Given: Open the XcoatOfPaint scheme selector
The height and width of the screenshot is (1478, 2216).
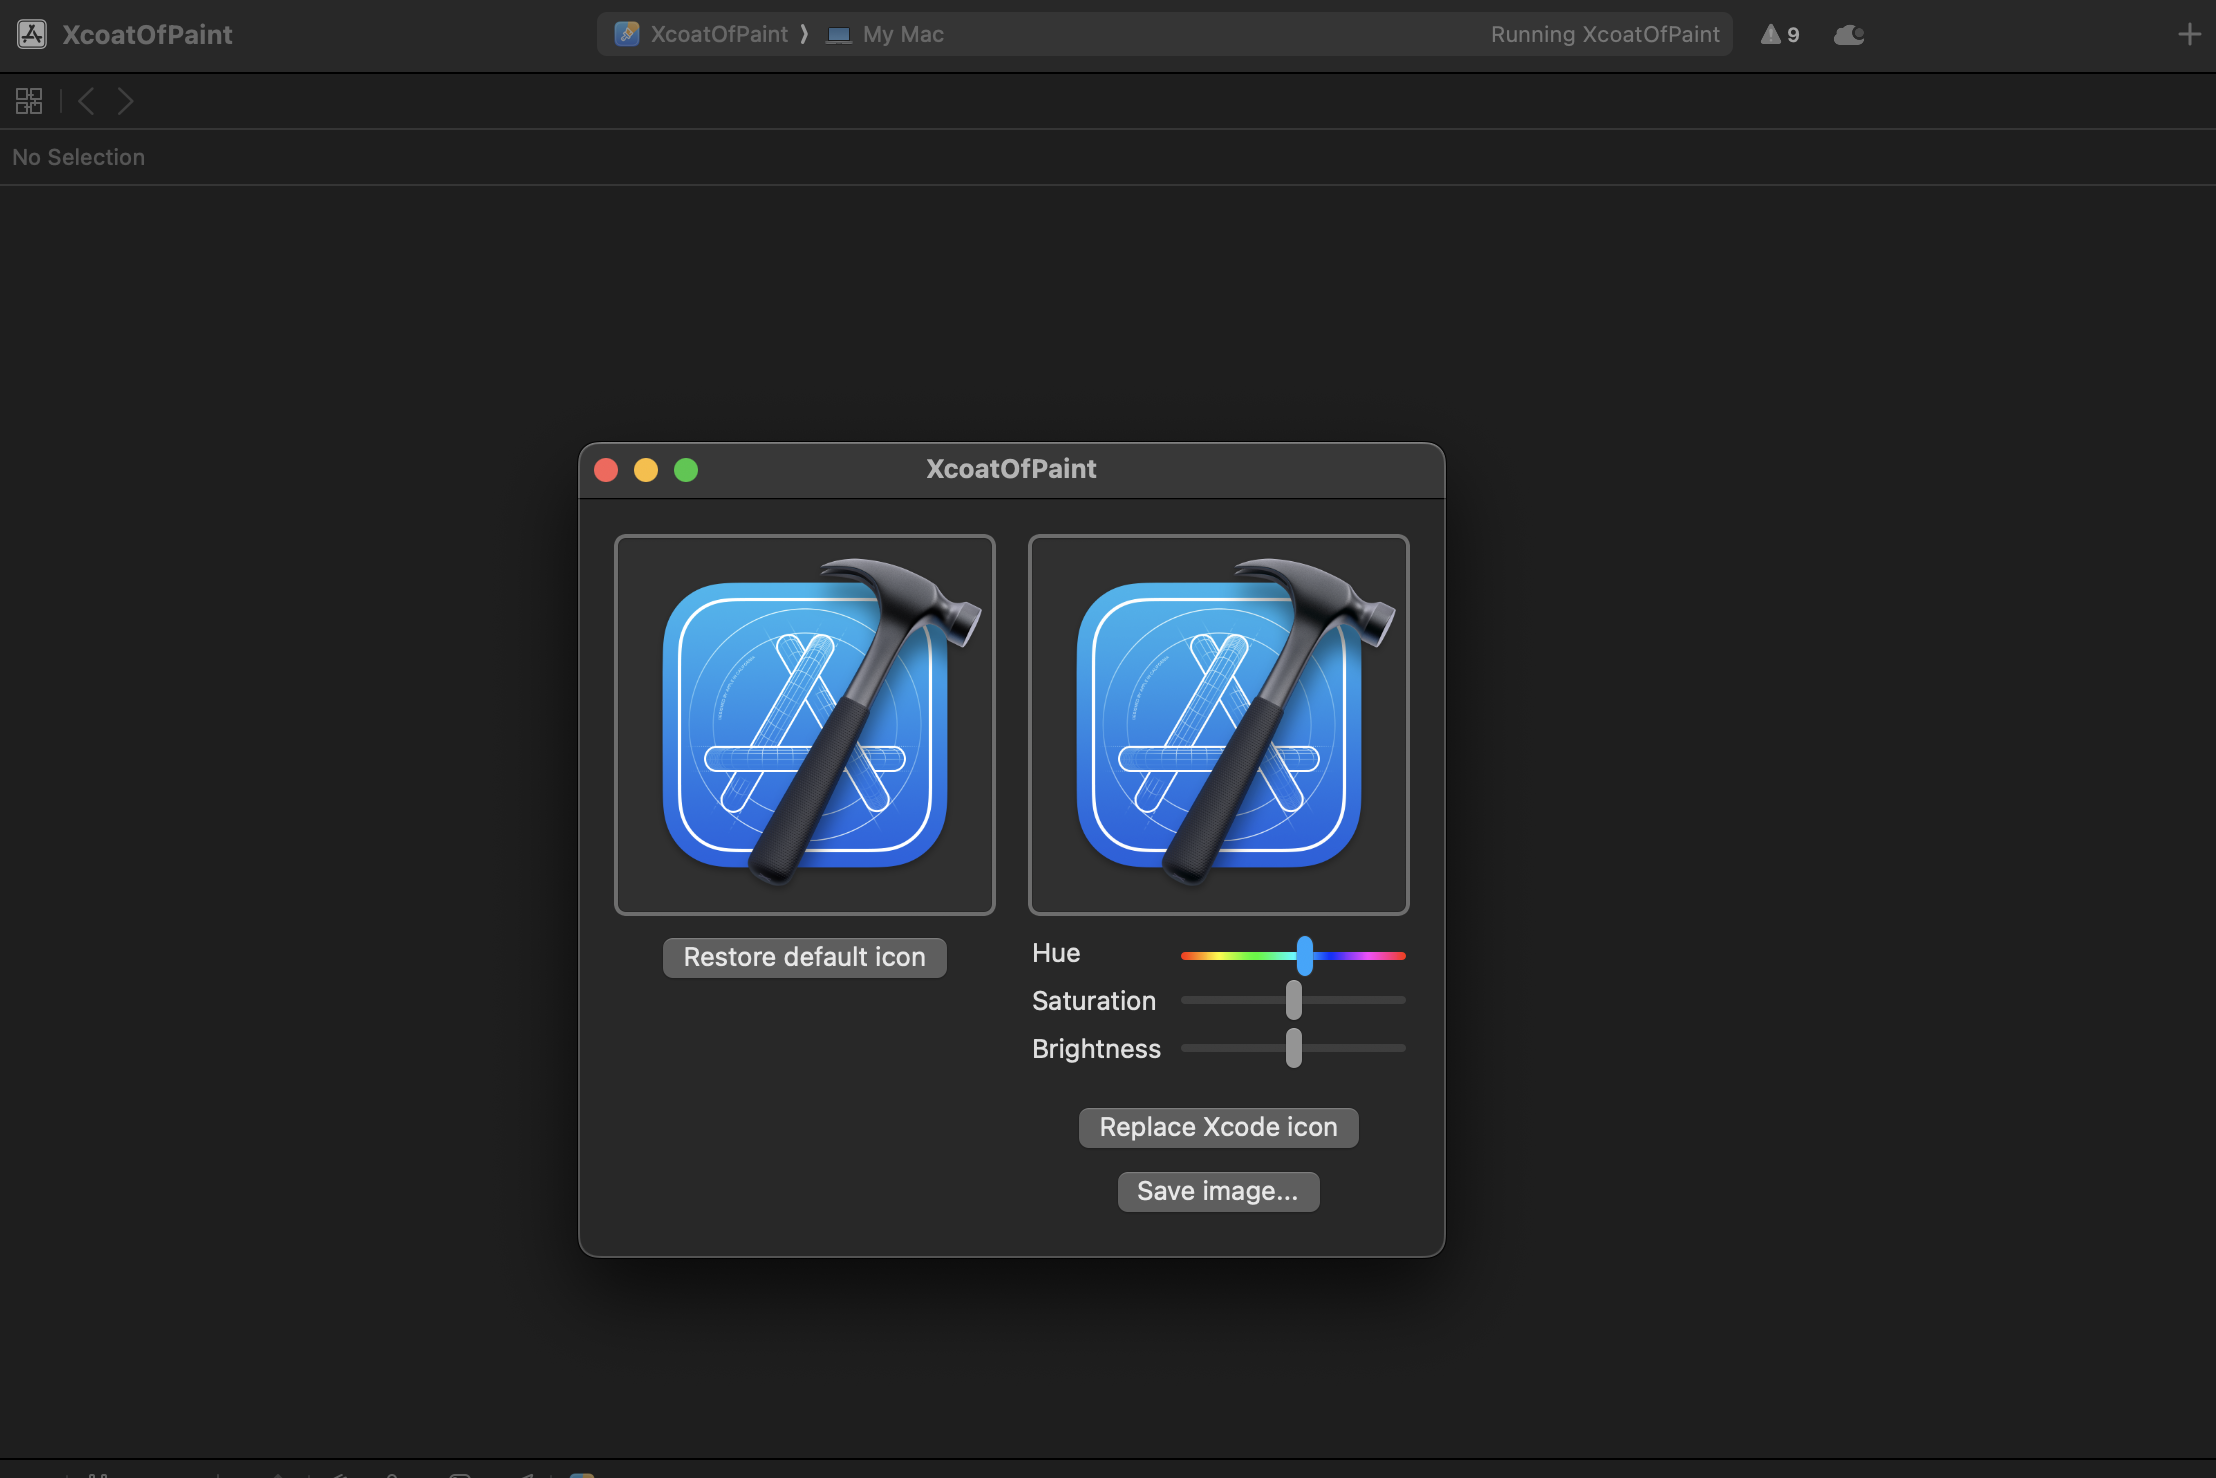Looking at the screenshot, I should click(x=704, y=35).
